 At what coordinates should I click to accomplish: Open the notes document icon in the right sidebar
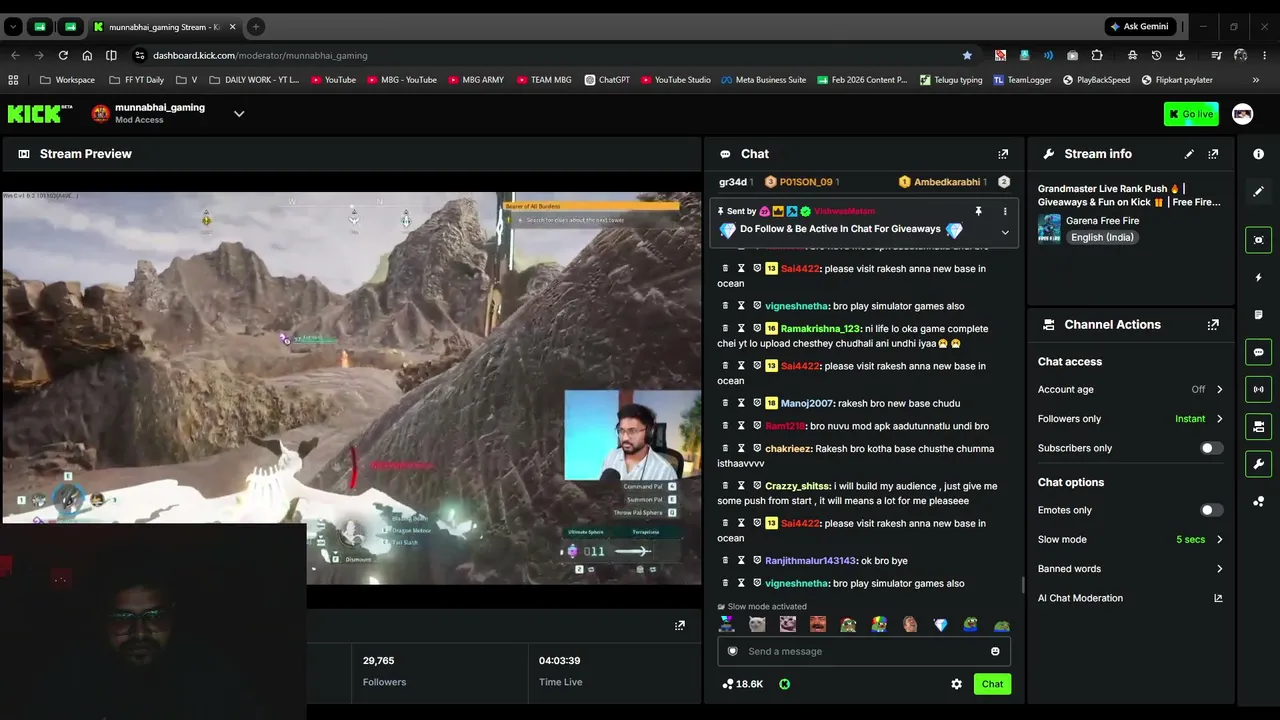[x=1259, y=315]
